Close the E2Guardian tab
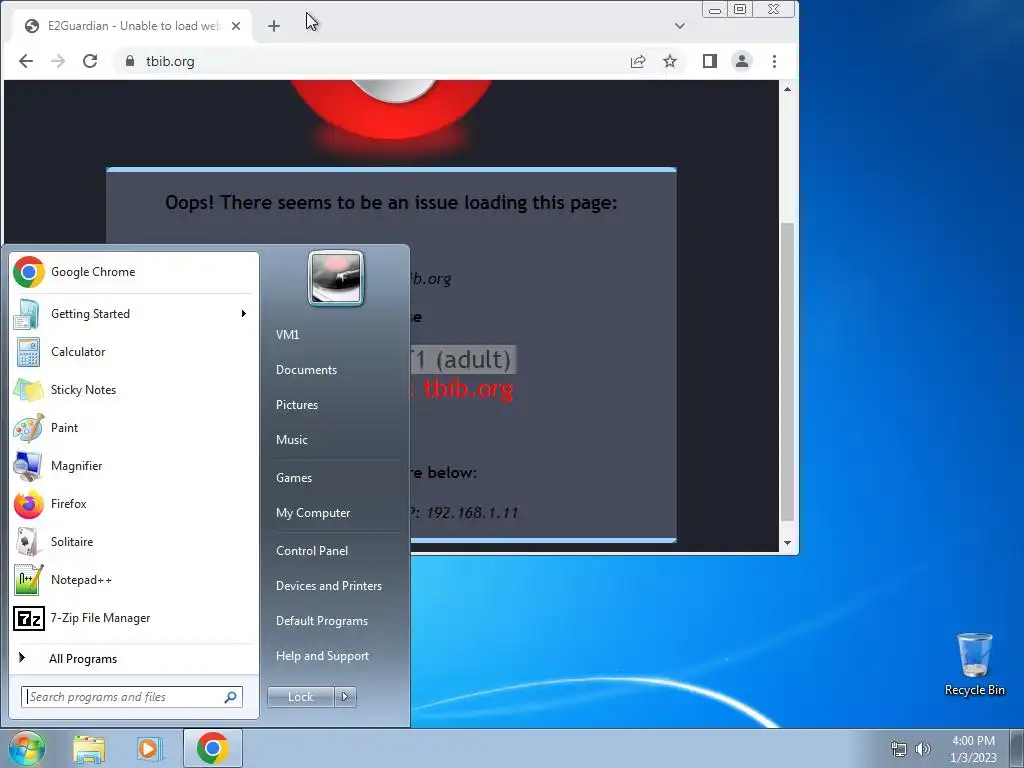This screenshot has height=768, width=1024. click(236, 26)
